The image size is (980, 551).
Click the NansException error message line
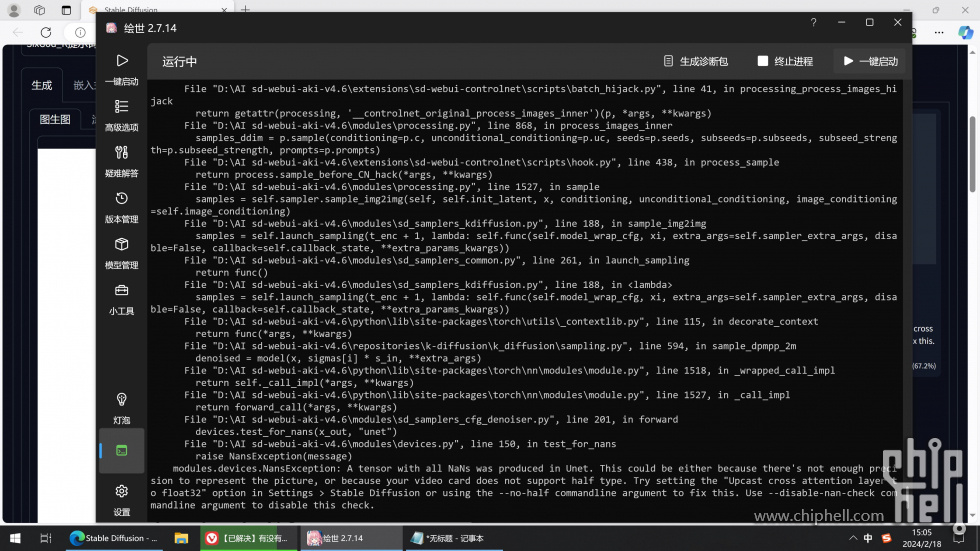[x=523, y=487]
